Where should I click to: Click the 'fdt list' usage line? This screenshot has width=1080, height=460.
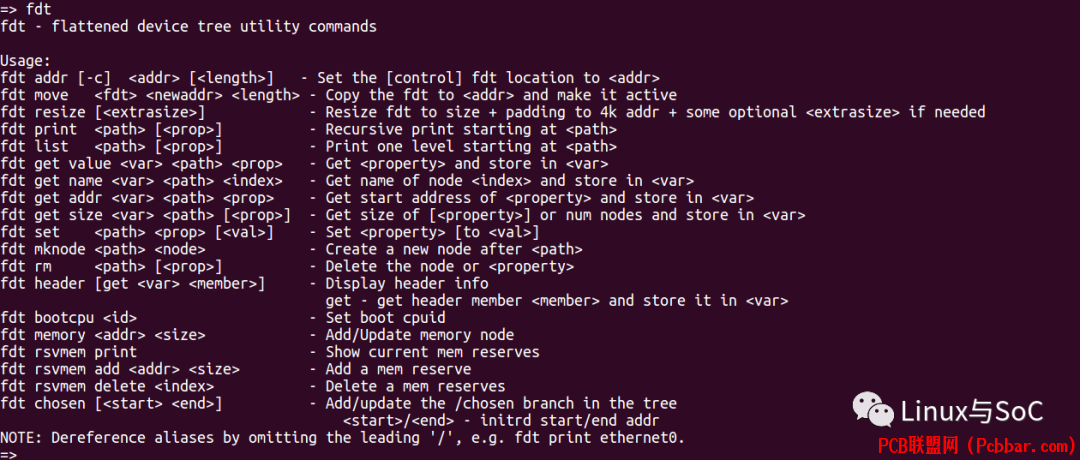[x=308, y=147]
